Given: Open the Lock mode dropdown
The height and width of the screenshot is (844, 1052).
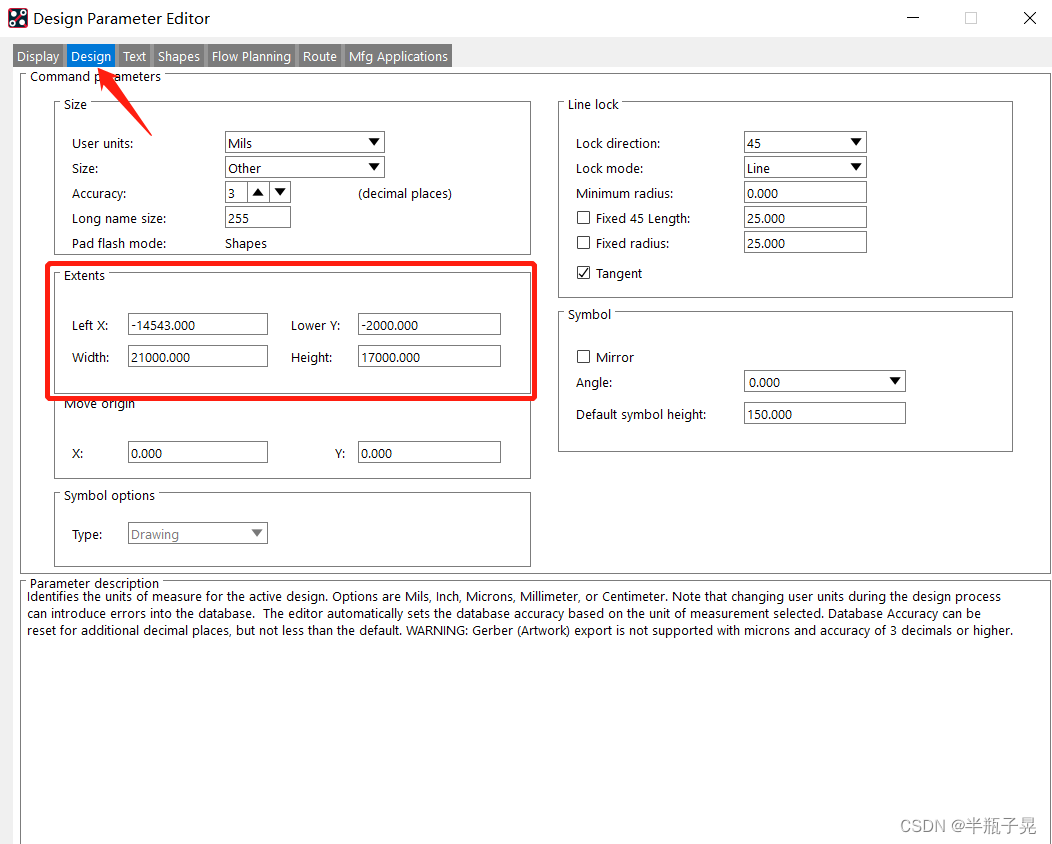Looking at the screenshot, I should point(857,167).
